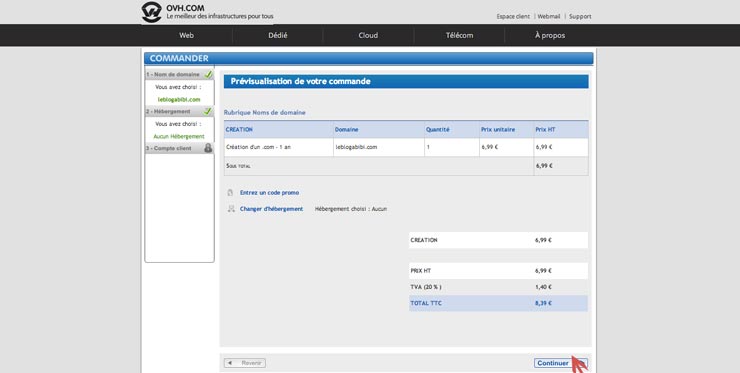Click the 1,40 € TVA amount
The width and height of the screenshot is (740, 373).
click(543, 287)
